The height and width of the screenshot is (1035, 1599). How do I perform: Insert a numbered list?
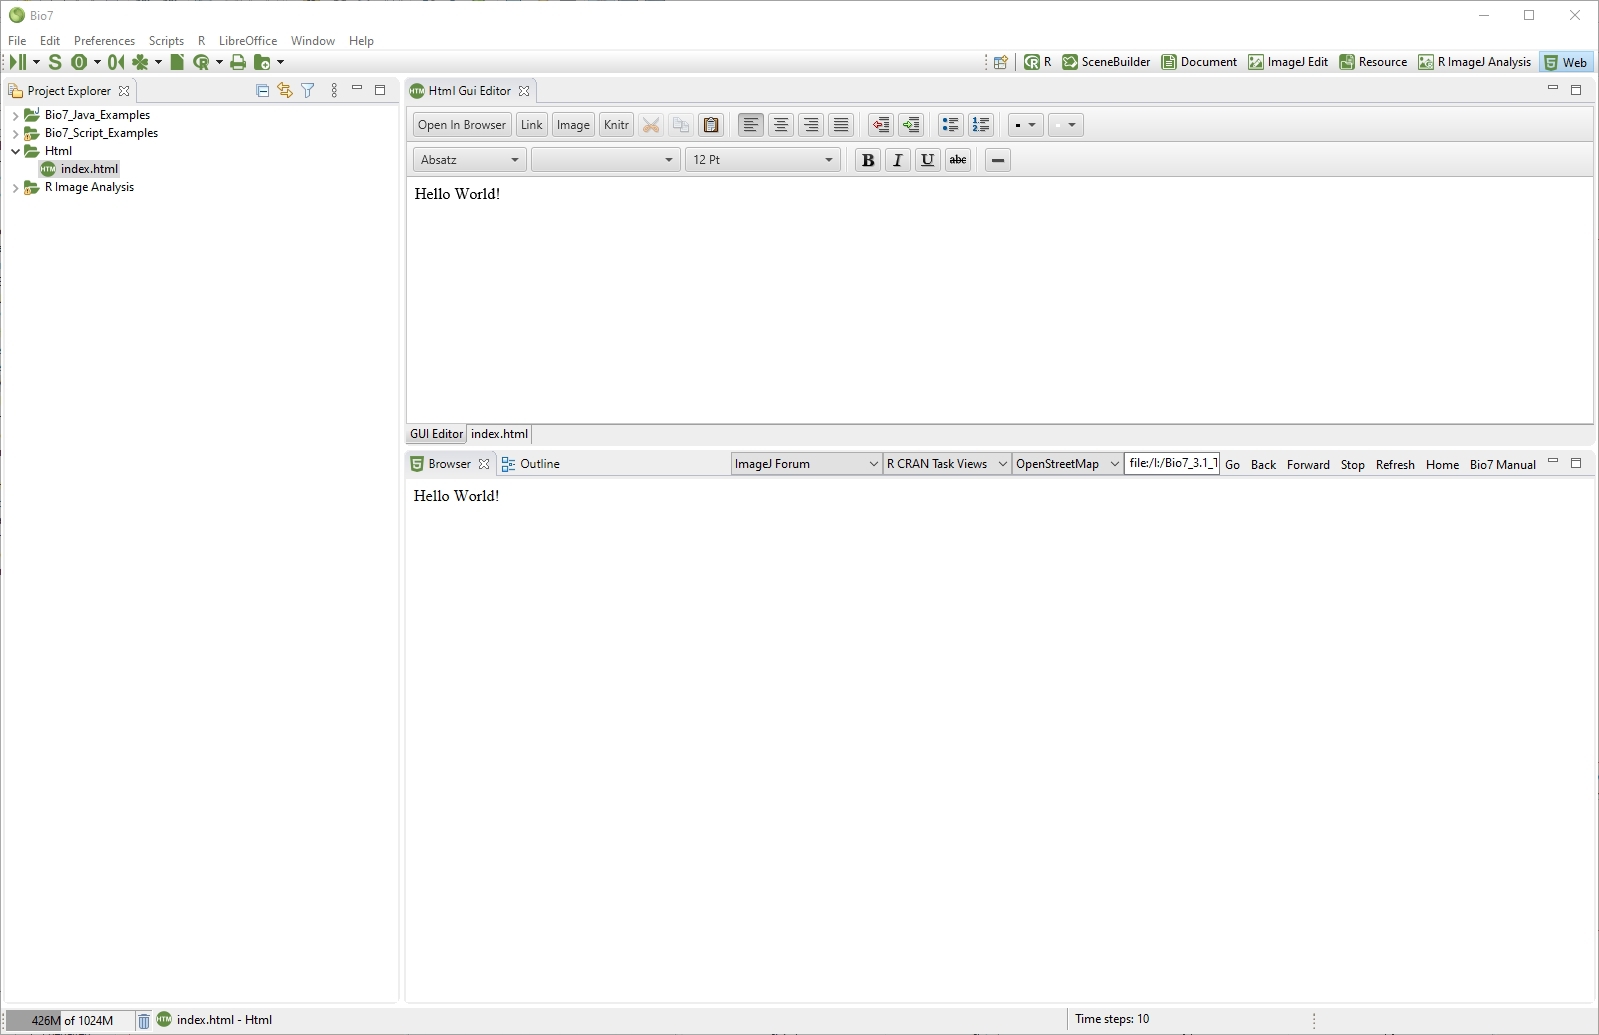tap(981, 125)
